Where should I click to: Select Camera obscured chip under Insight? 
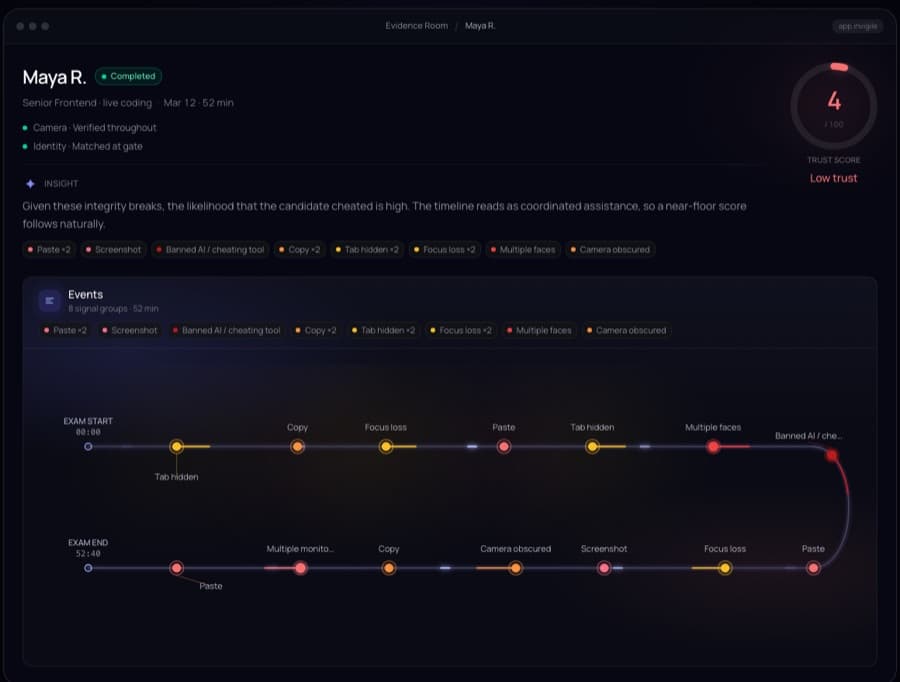click(610, 250)
